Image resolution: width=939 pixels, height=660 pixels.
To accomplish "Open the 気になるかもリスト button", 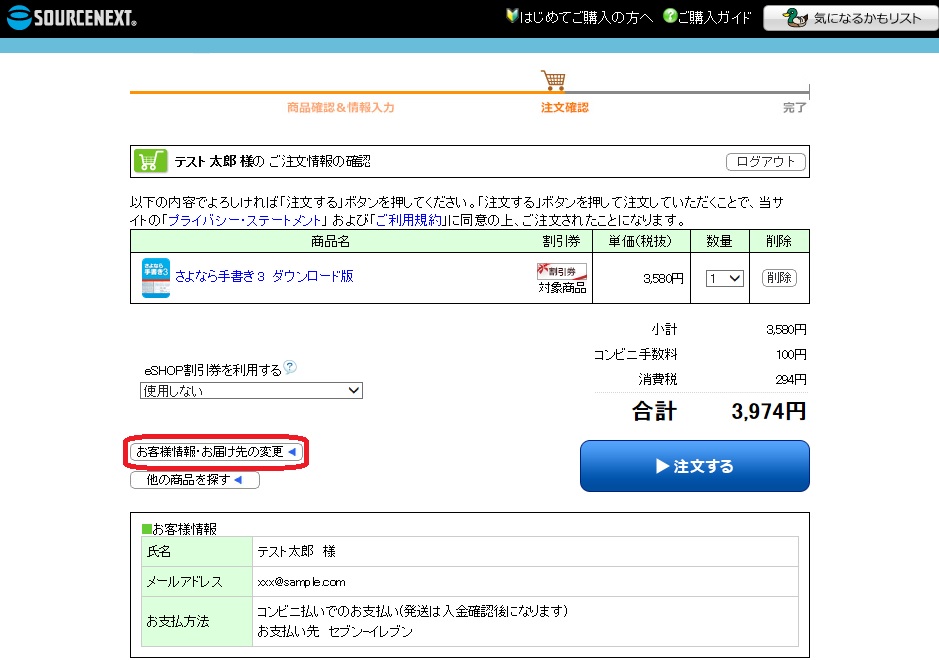I will click(851, 18).
